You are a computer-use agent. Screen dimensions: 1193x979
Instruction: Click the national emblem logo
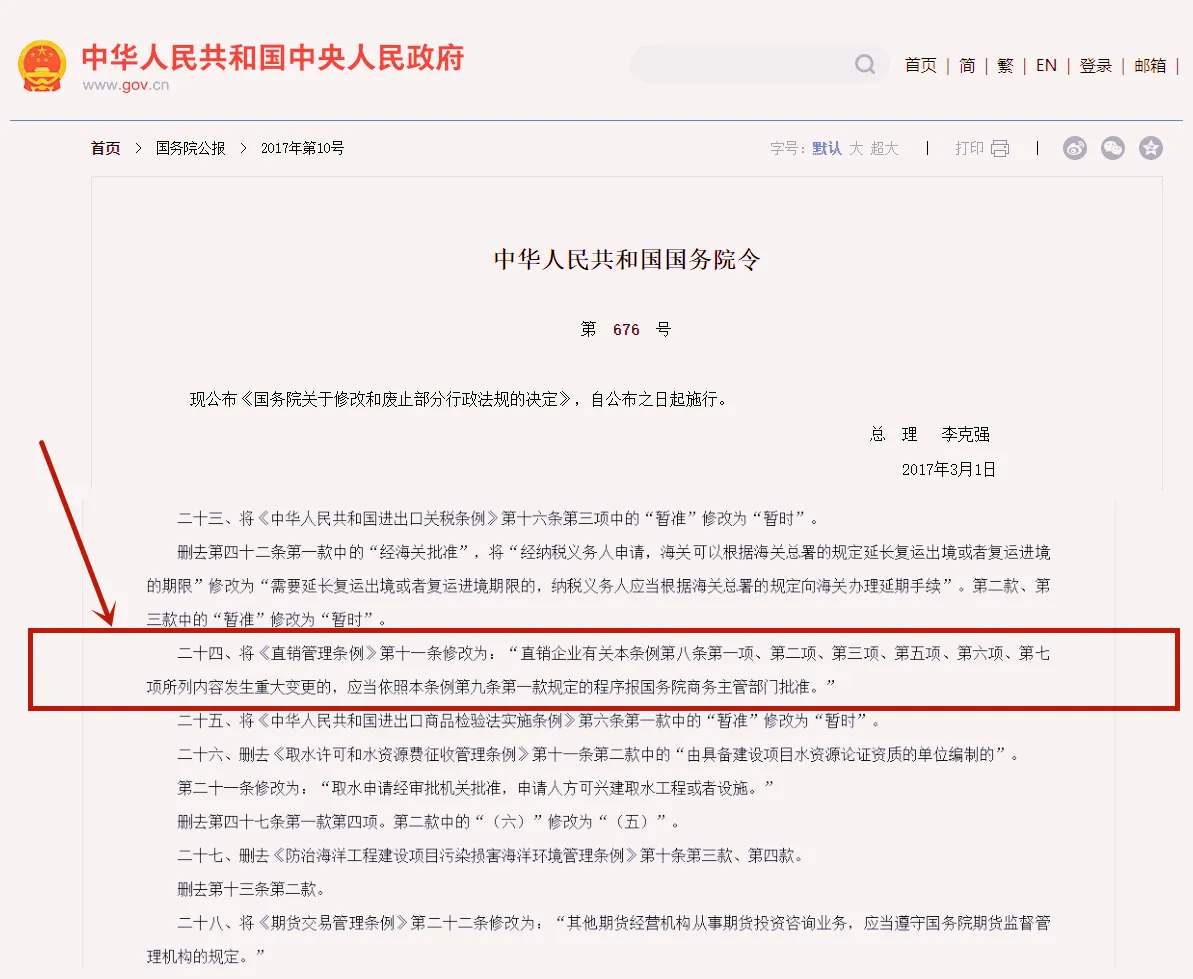[42, 67]
